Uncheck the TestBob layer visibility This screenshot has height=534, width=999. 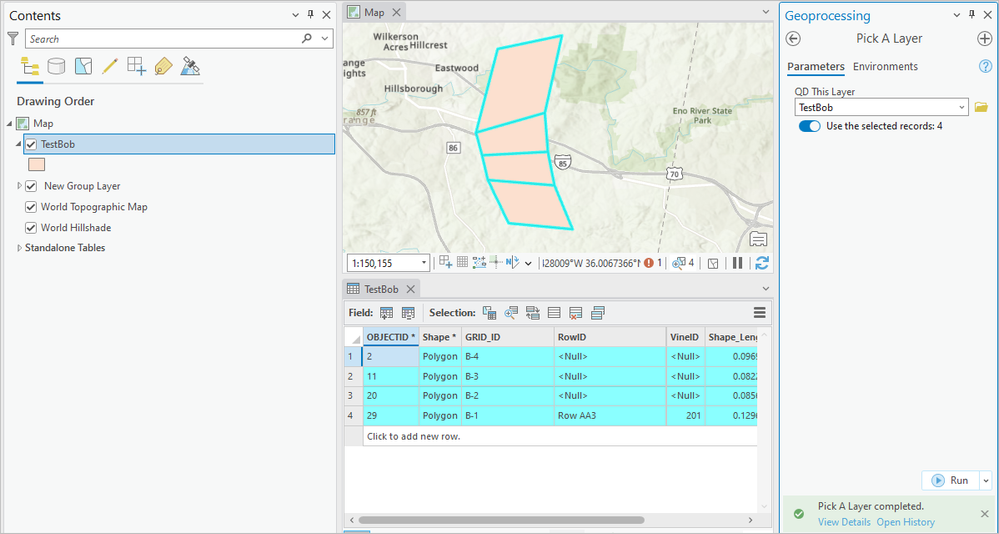31,144
